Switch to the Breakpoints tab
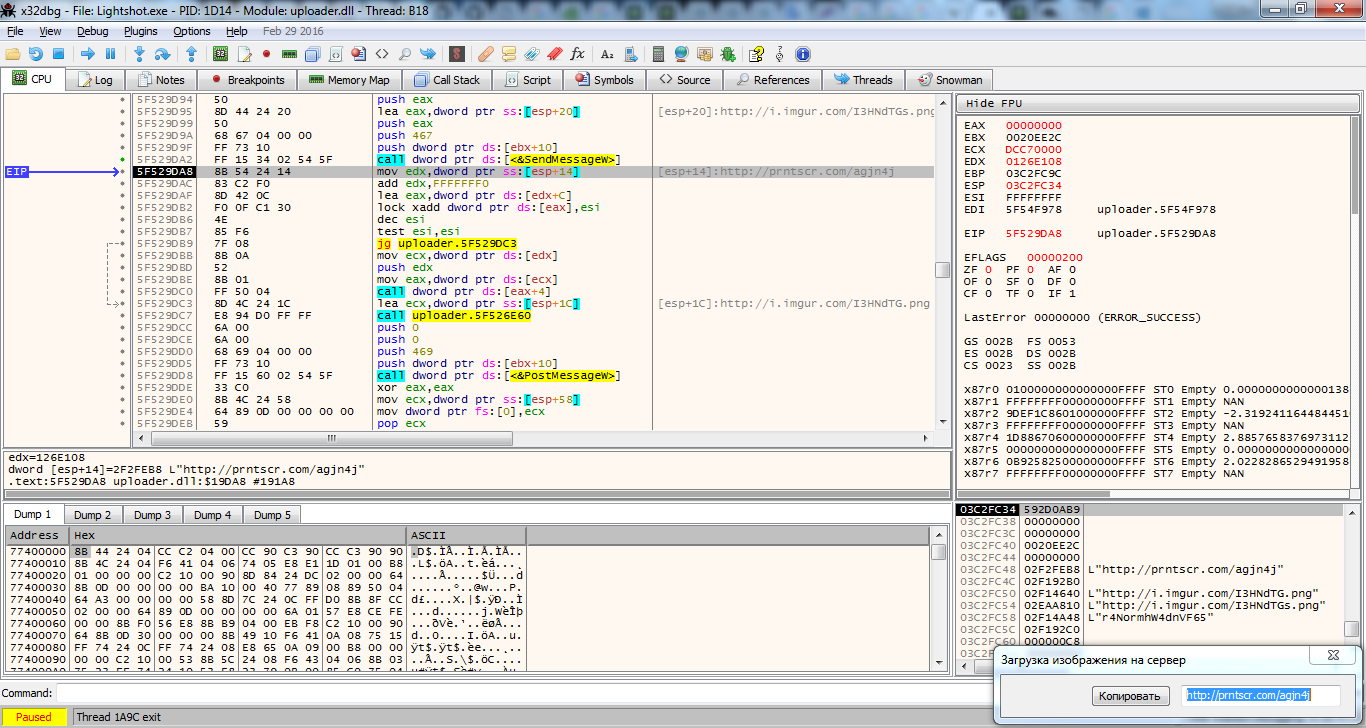 [x=247, y=80]
